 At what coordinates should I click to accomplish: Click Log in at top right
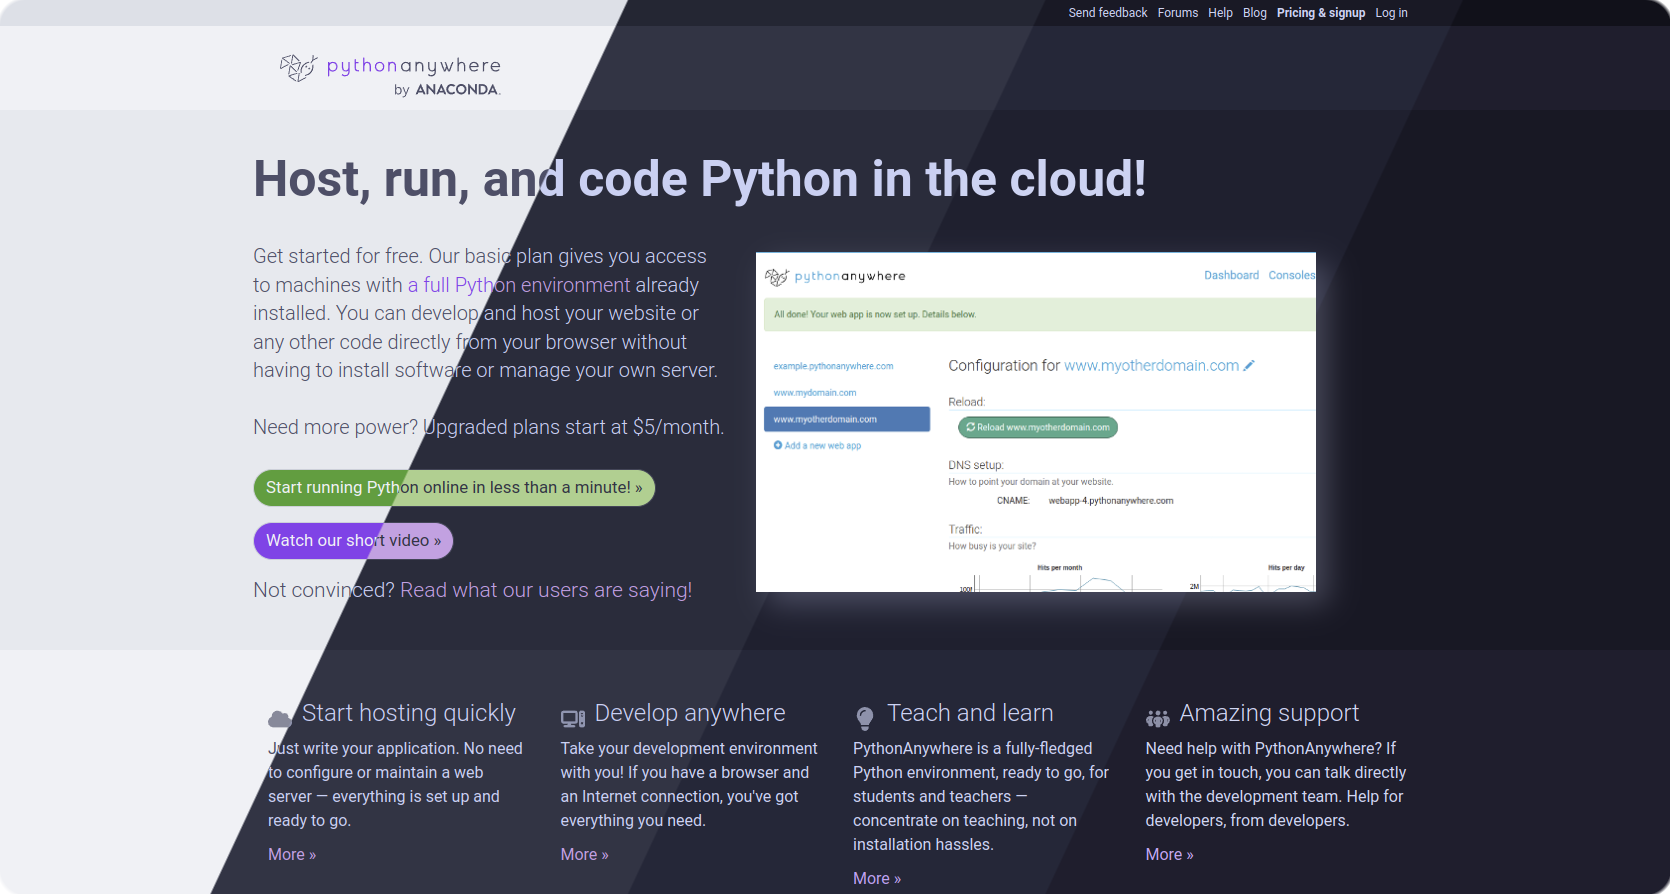coord(1391,13)
